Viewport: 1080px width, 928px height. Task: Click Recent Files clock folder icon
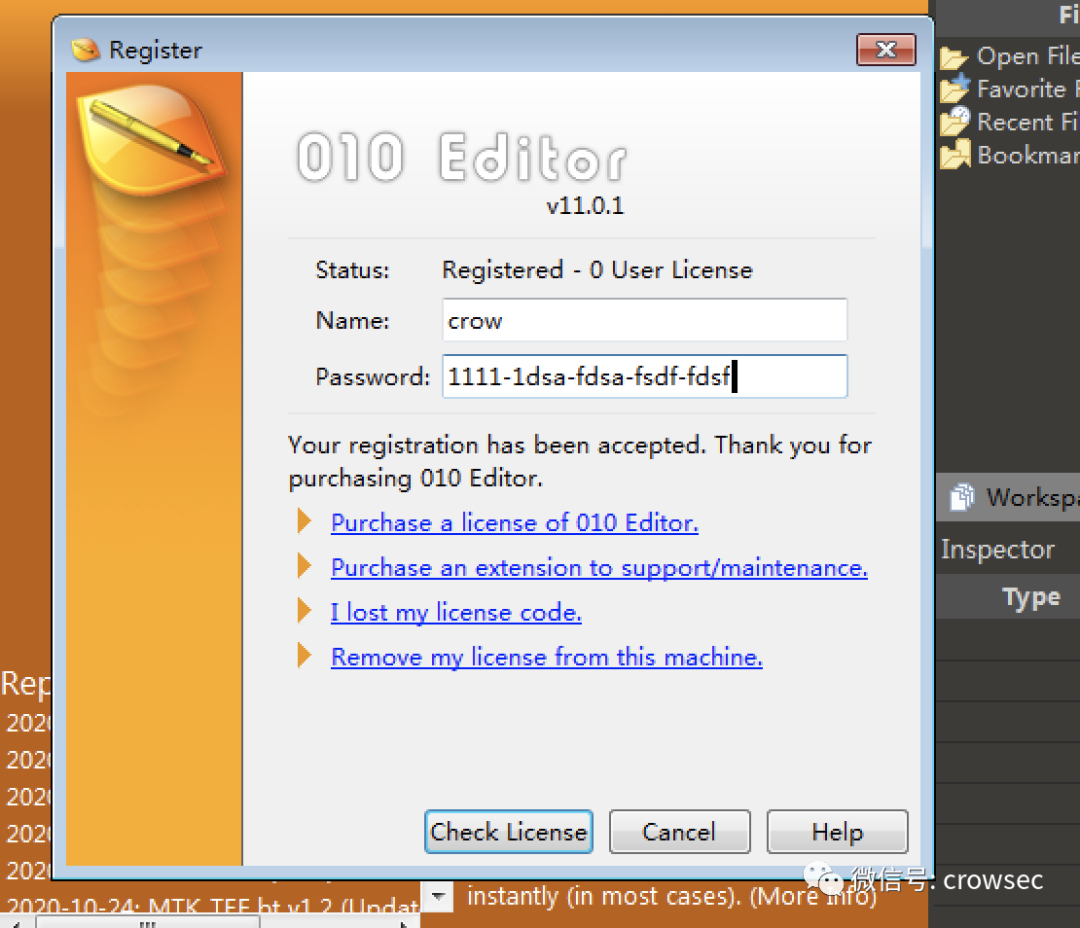point(955,122)
